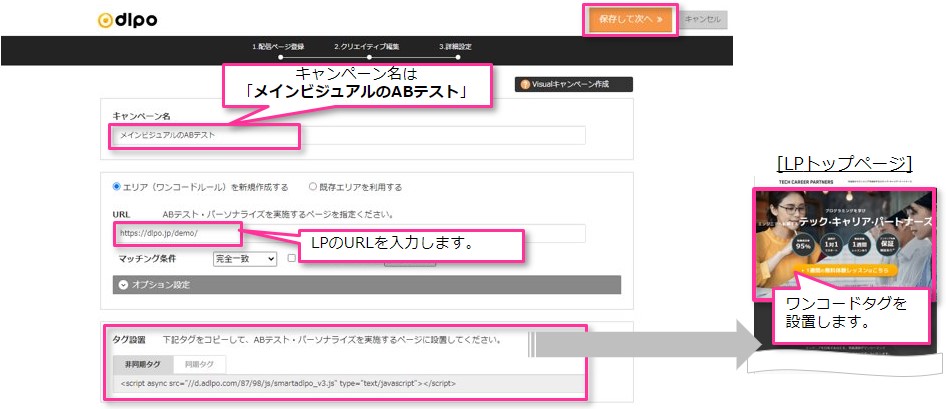Focus the キャンペーン名 input field
946x409 pixels.
[349, 136]
